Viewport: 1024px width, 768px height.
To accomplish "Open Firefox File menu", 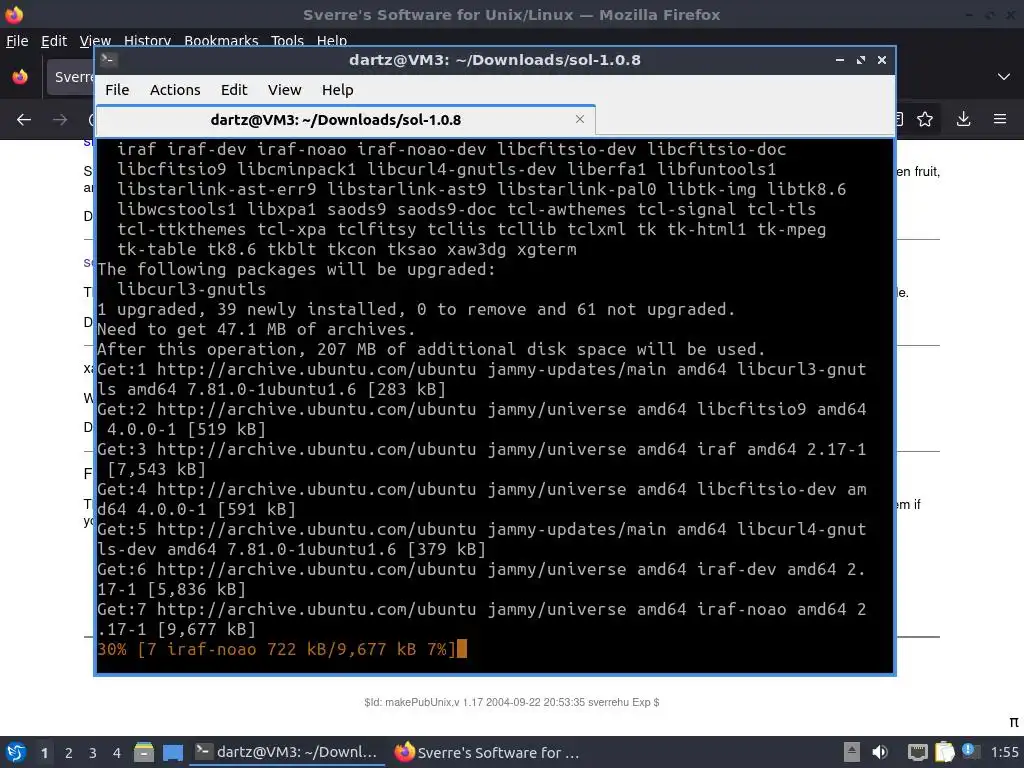I will (17, 40).
